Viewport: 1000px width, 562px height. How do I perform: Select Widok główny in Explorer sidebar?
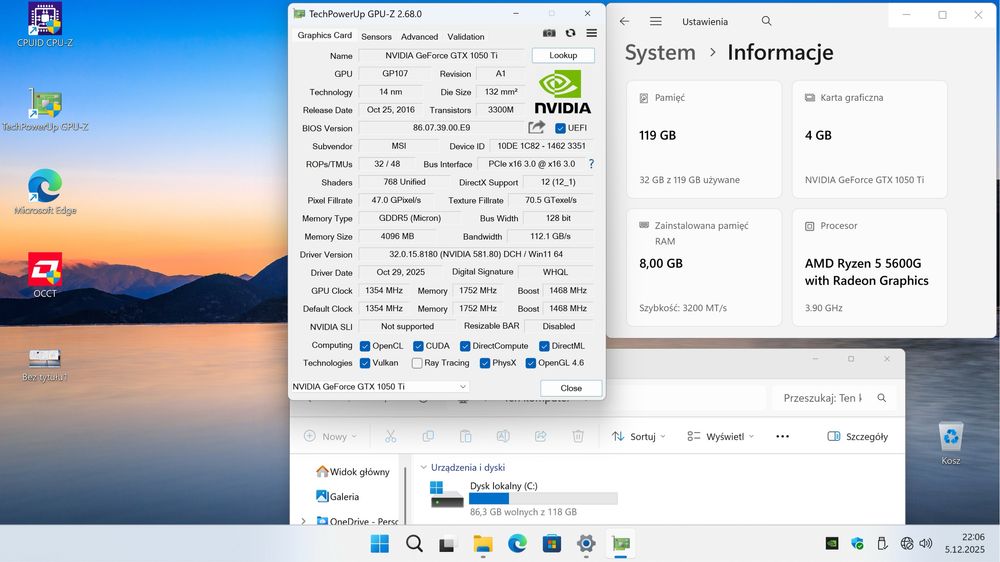click(353, 471)
